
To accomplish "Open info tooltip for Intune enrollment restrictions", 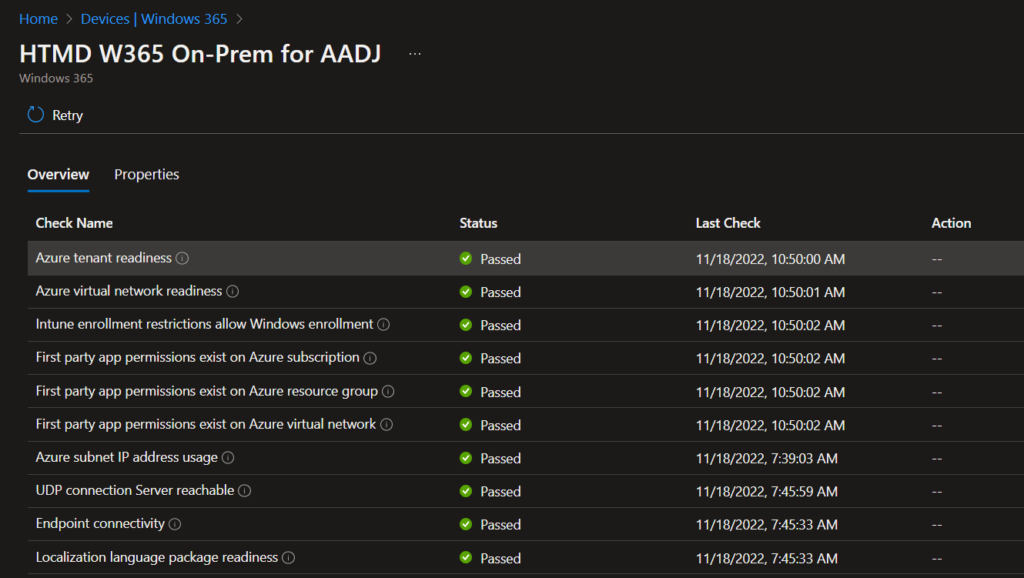I will [383, 324].
